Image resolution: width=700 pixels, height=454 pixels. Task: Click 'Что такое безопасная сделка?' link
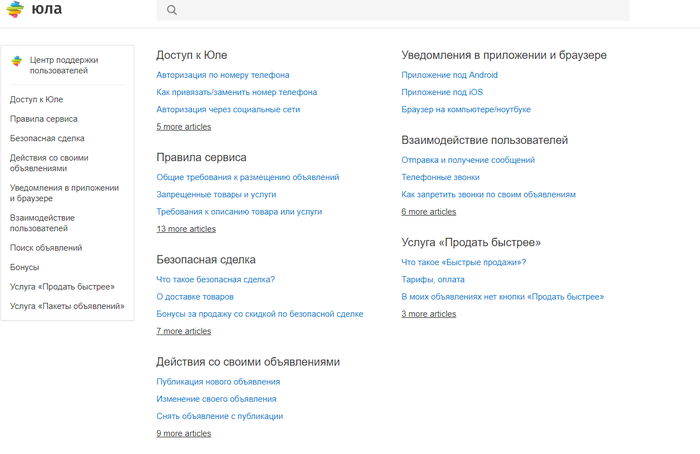coord(215,279)
